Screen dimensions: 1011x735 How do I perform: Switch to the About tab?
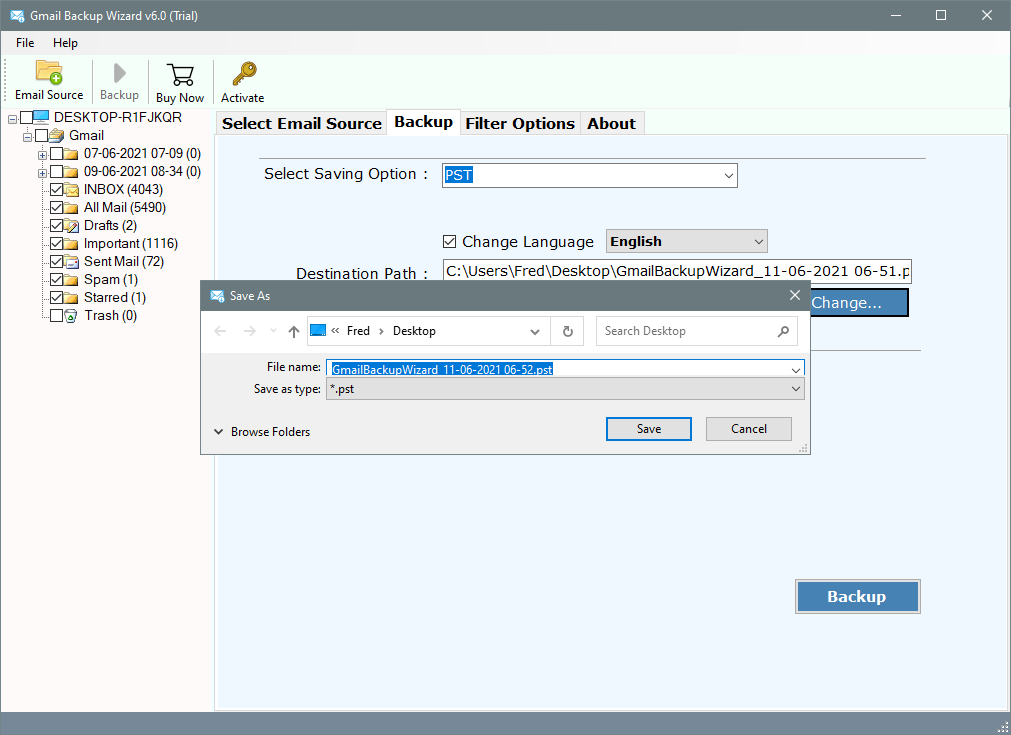(x=611, y=123)
